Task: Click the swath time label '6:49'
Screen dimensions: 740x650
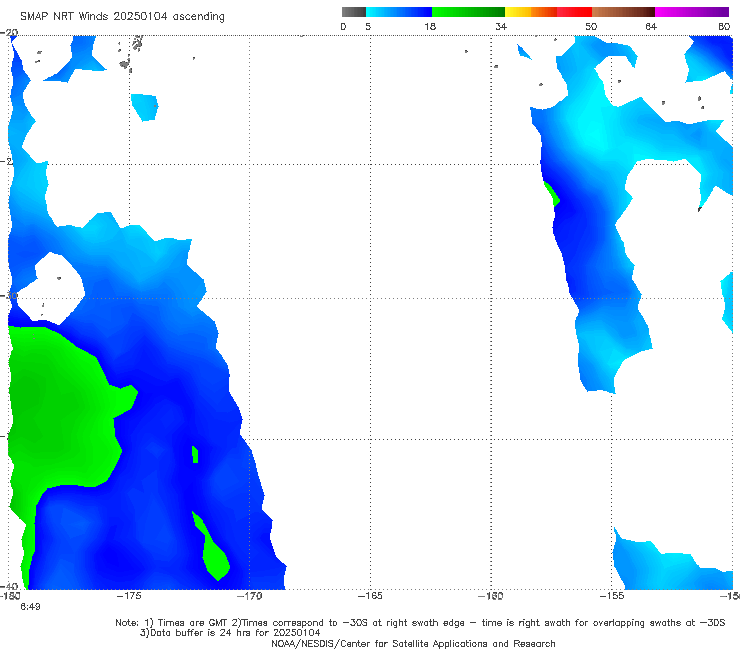Action: [x=30, y=607]
